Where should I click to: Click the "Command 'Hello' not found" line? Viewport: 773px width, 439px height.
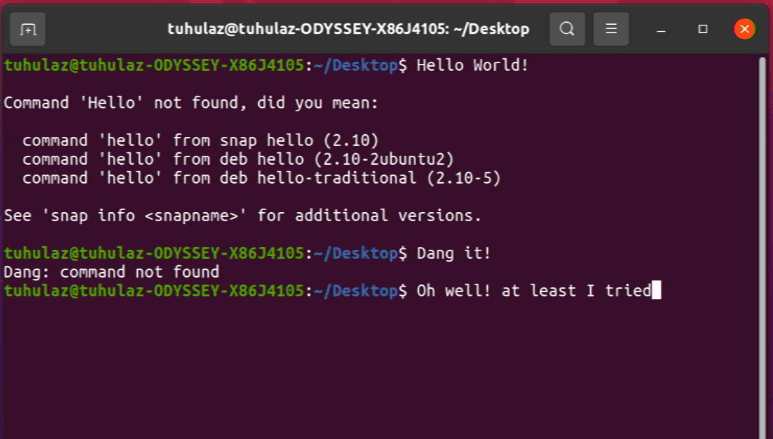(192, 103)
